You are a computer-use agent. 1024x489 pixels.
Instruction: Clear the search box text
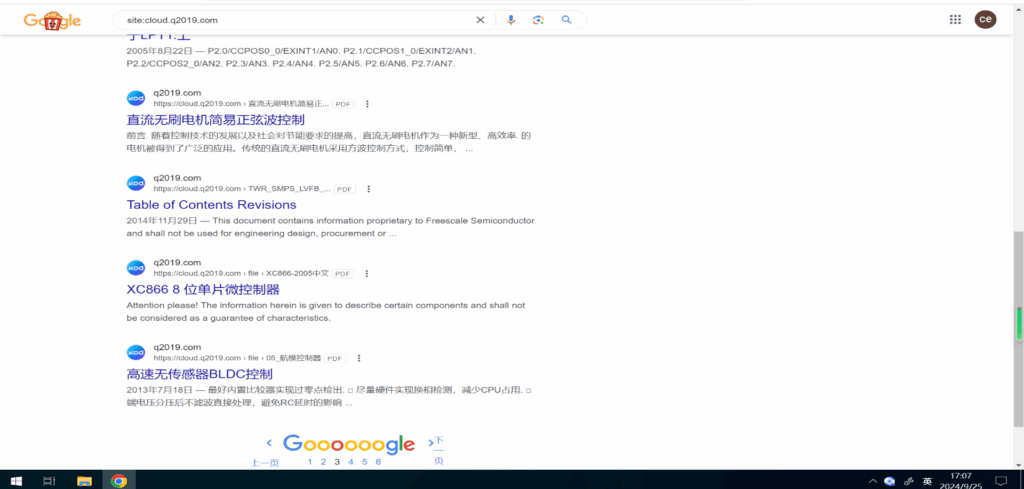click(x=480, y=20)
